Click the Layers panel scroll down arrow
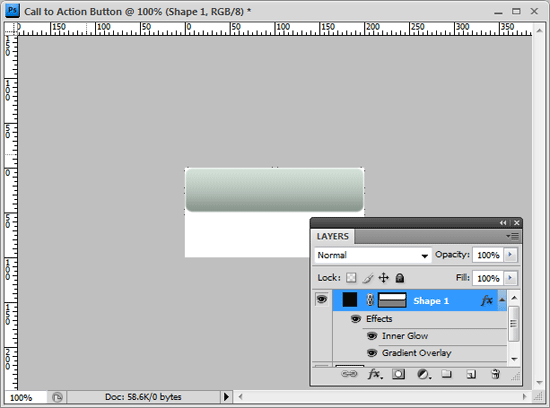550x408 pixels. point(514,359)
